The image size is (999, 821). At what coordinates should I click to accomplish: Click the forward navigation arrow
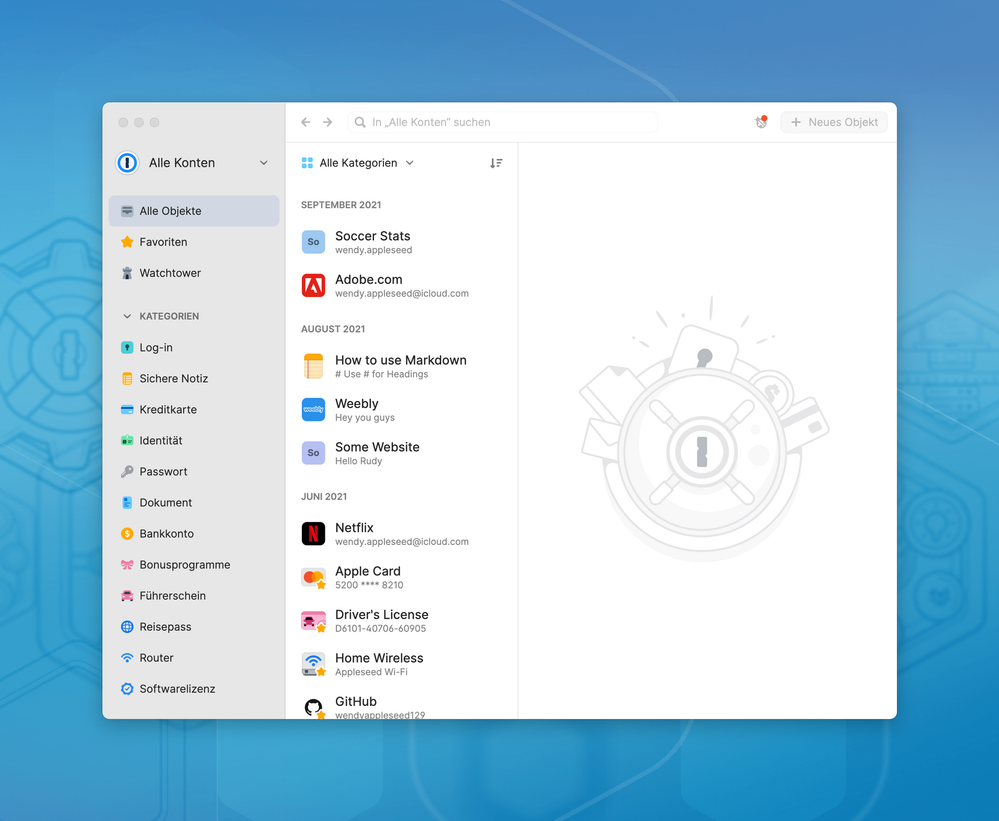click(x=327, y=122)
